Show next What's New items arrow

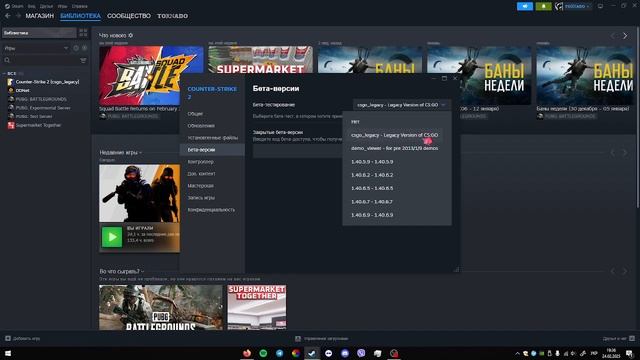click(625, 36)
